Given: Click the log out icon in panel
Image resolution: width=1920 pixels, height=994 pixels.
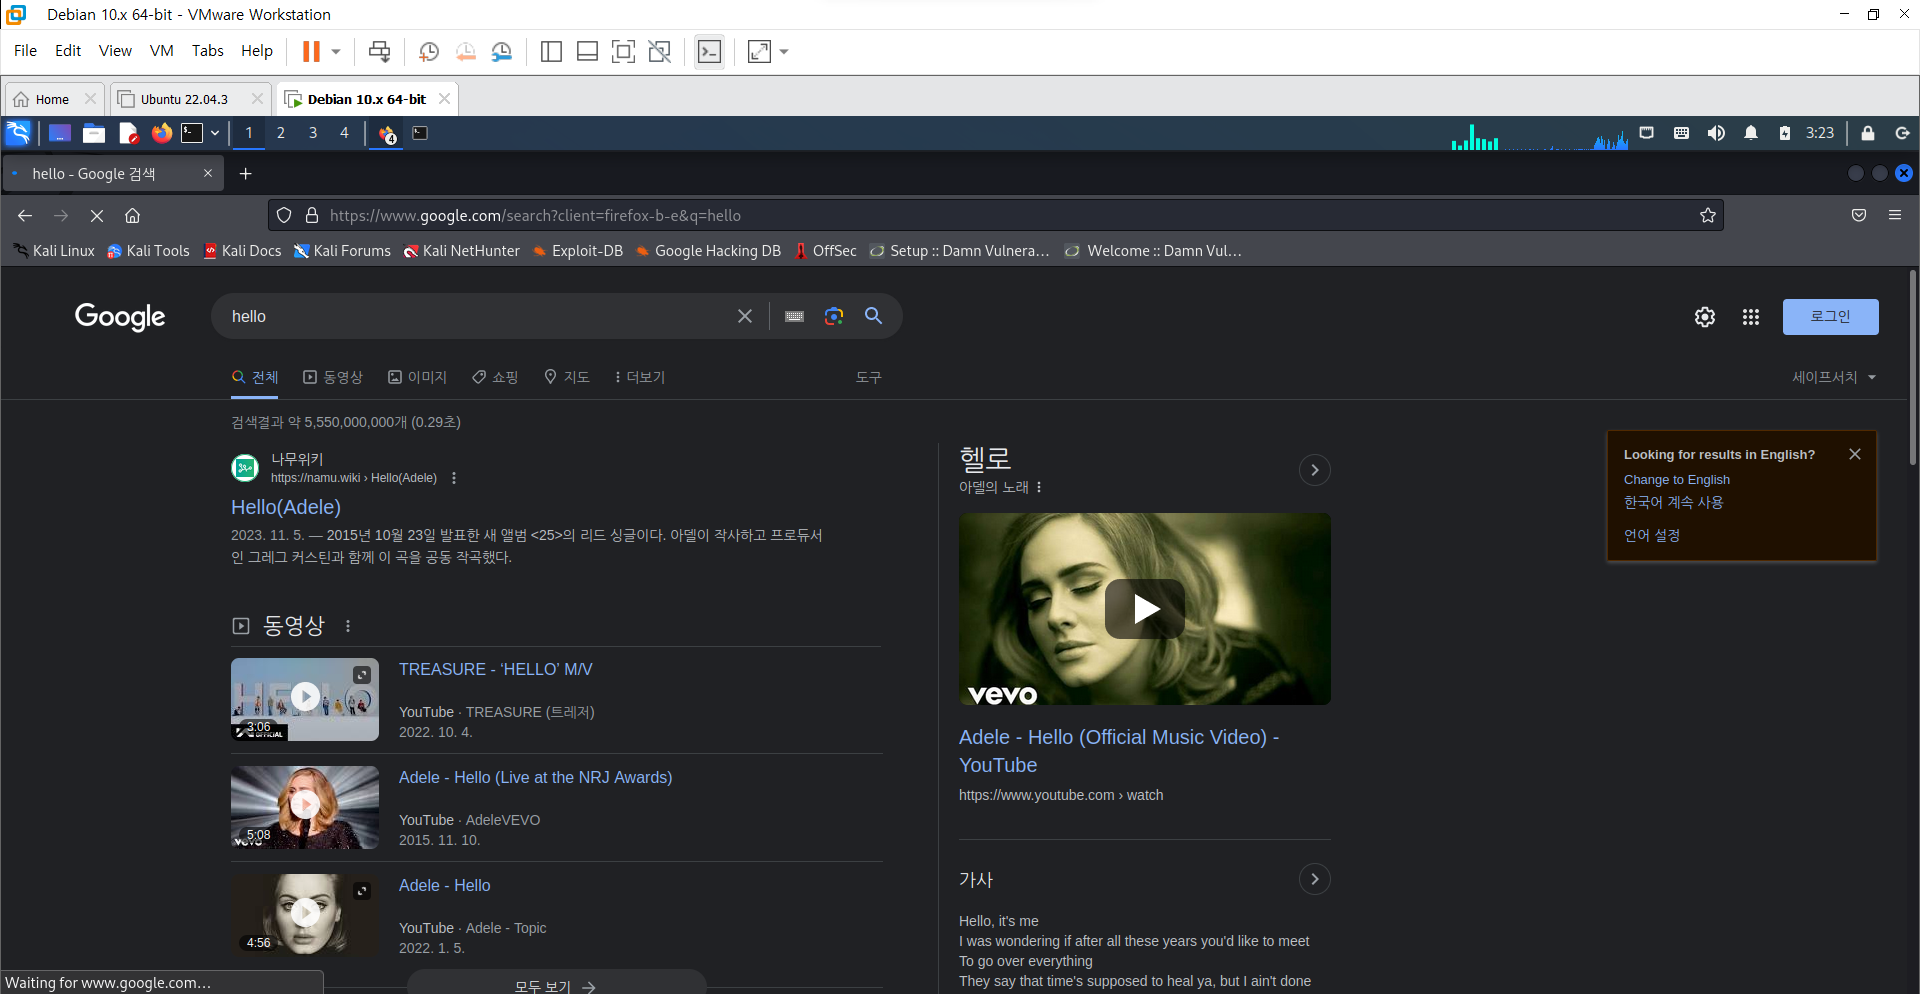Looking at the screenshot, I should point(1902,133).
